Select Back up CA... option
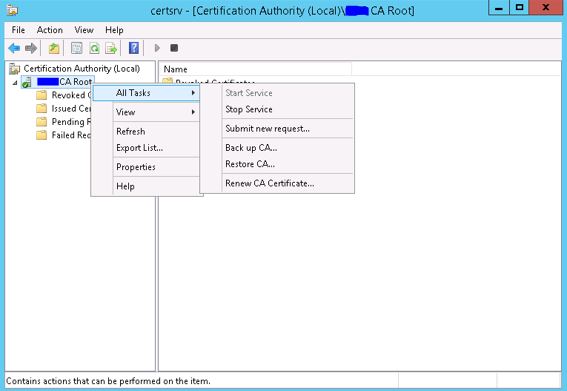Image resolution: width=567 pixels, height=391 pixels. click(x=277, y=148)
